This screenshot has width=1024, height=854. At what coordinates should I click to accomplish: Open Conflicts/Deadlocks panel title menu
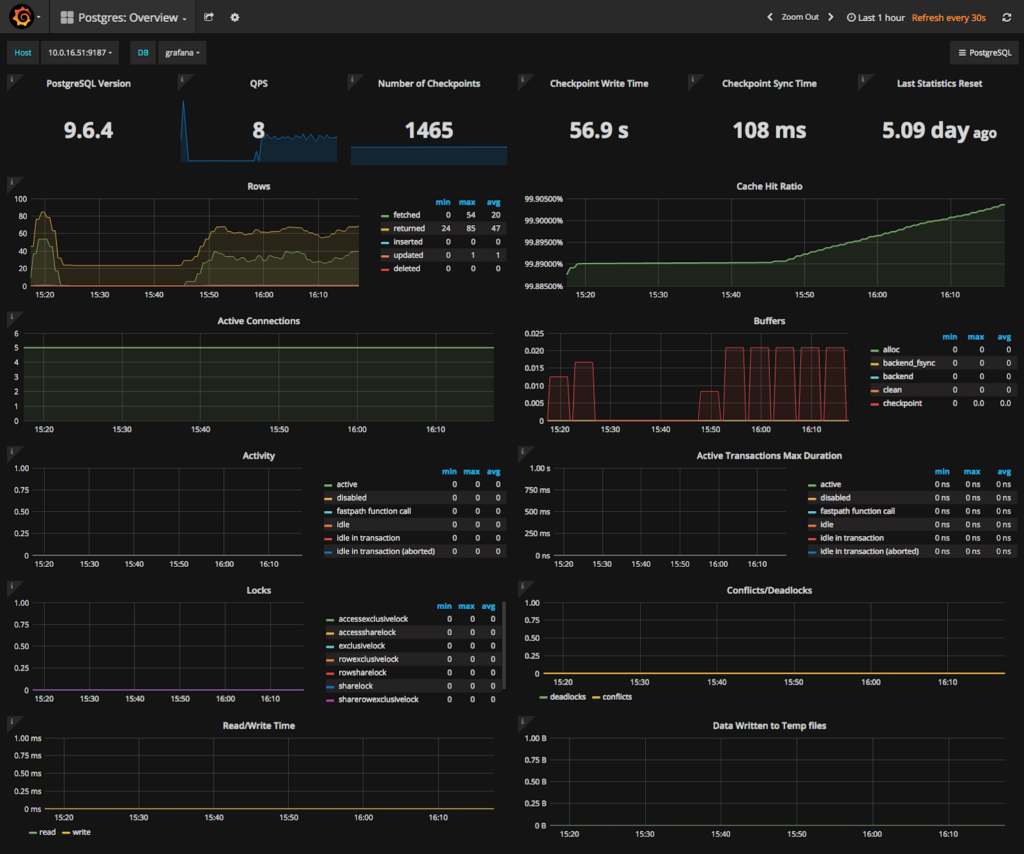(x=769, y=590)
